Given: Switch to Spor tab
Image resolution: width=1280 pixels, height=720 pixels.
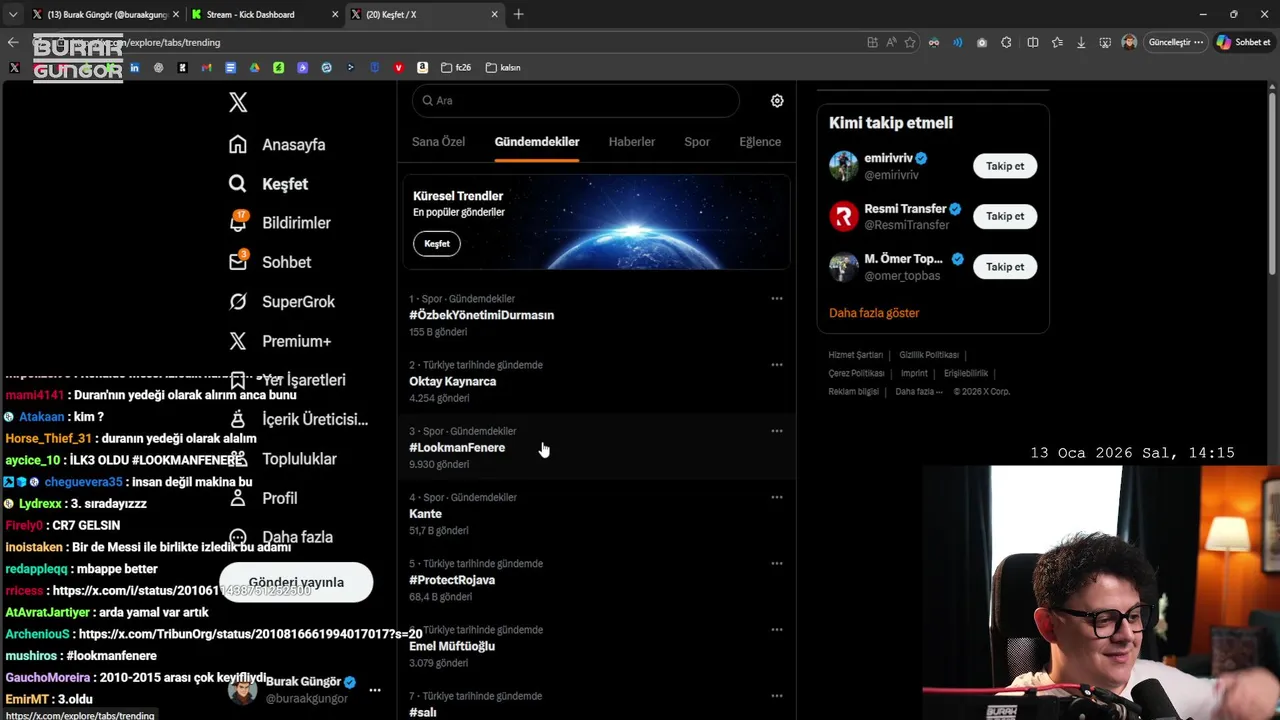Looking at the screenshot, I should click(x=697, y=142).
